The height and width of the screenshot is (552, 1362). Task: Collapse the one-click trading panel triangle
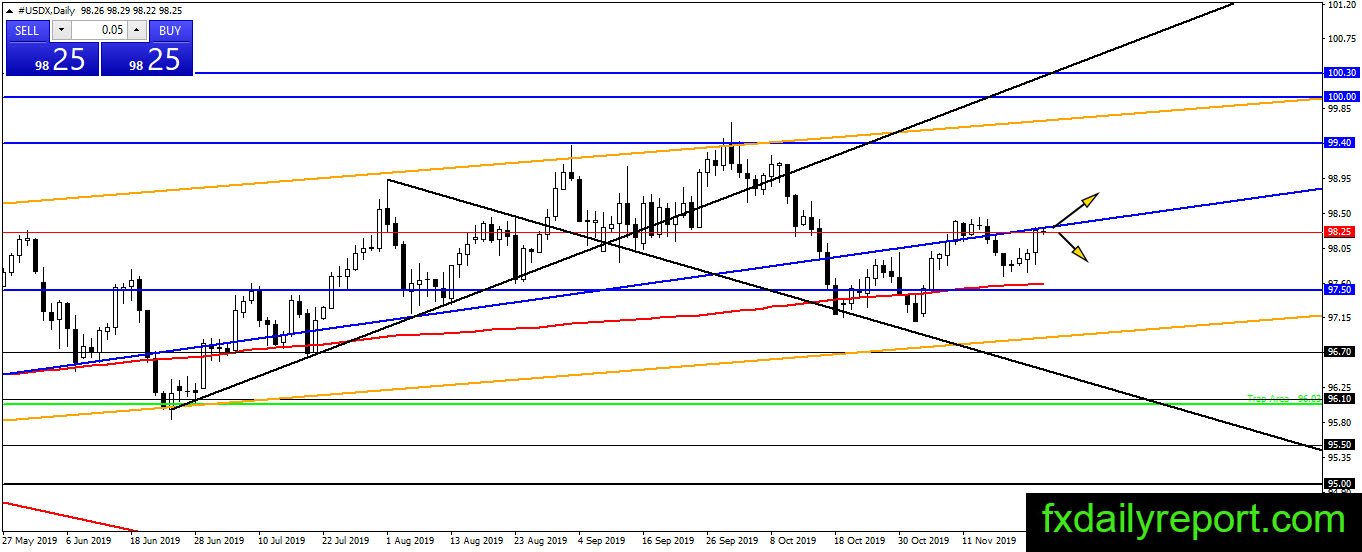click(x=9, y=10)
